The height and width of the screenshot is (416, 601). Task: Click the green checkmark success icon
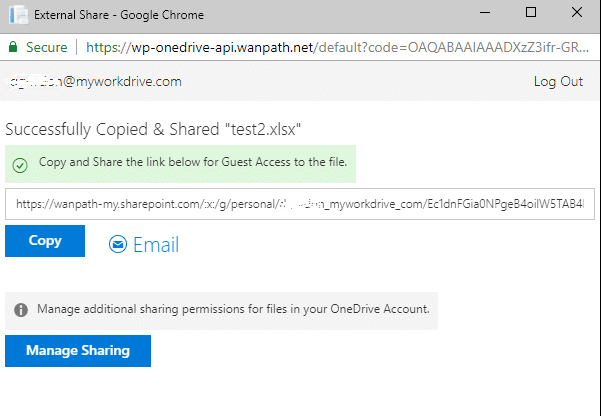[20, 162]
